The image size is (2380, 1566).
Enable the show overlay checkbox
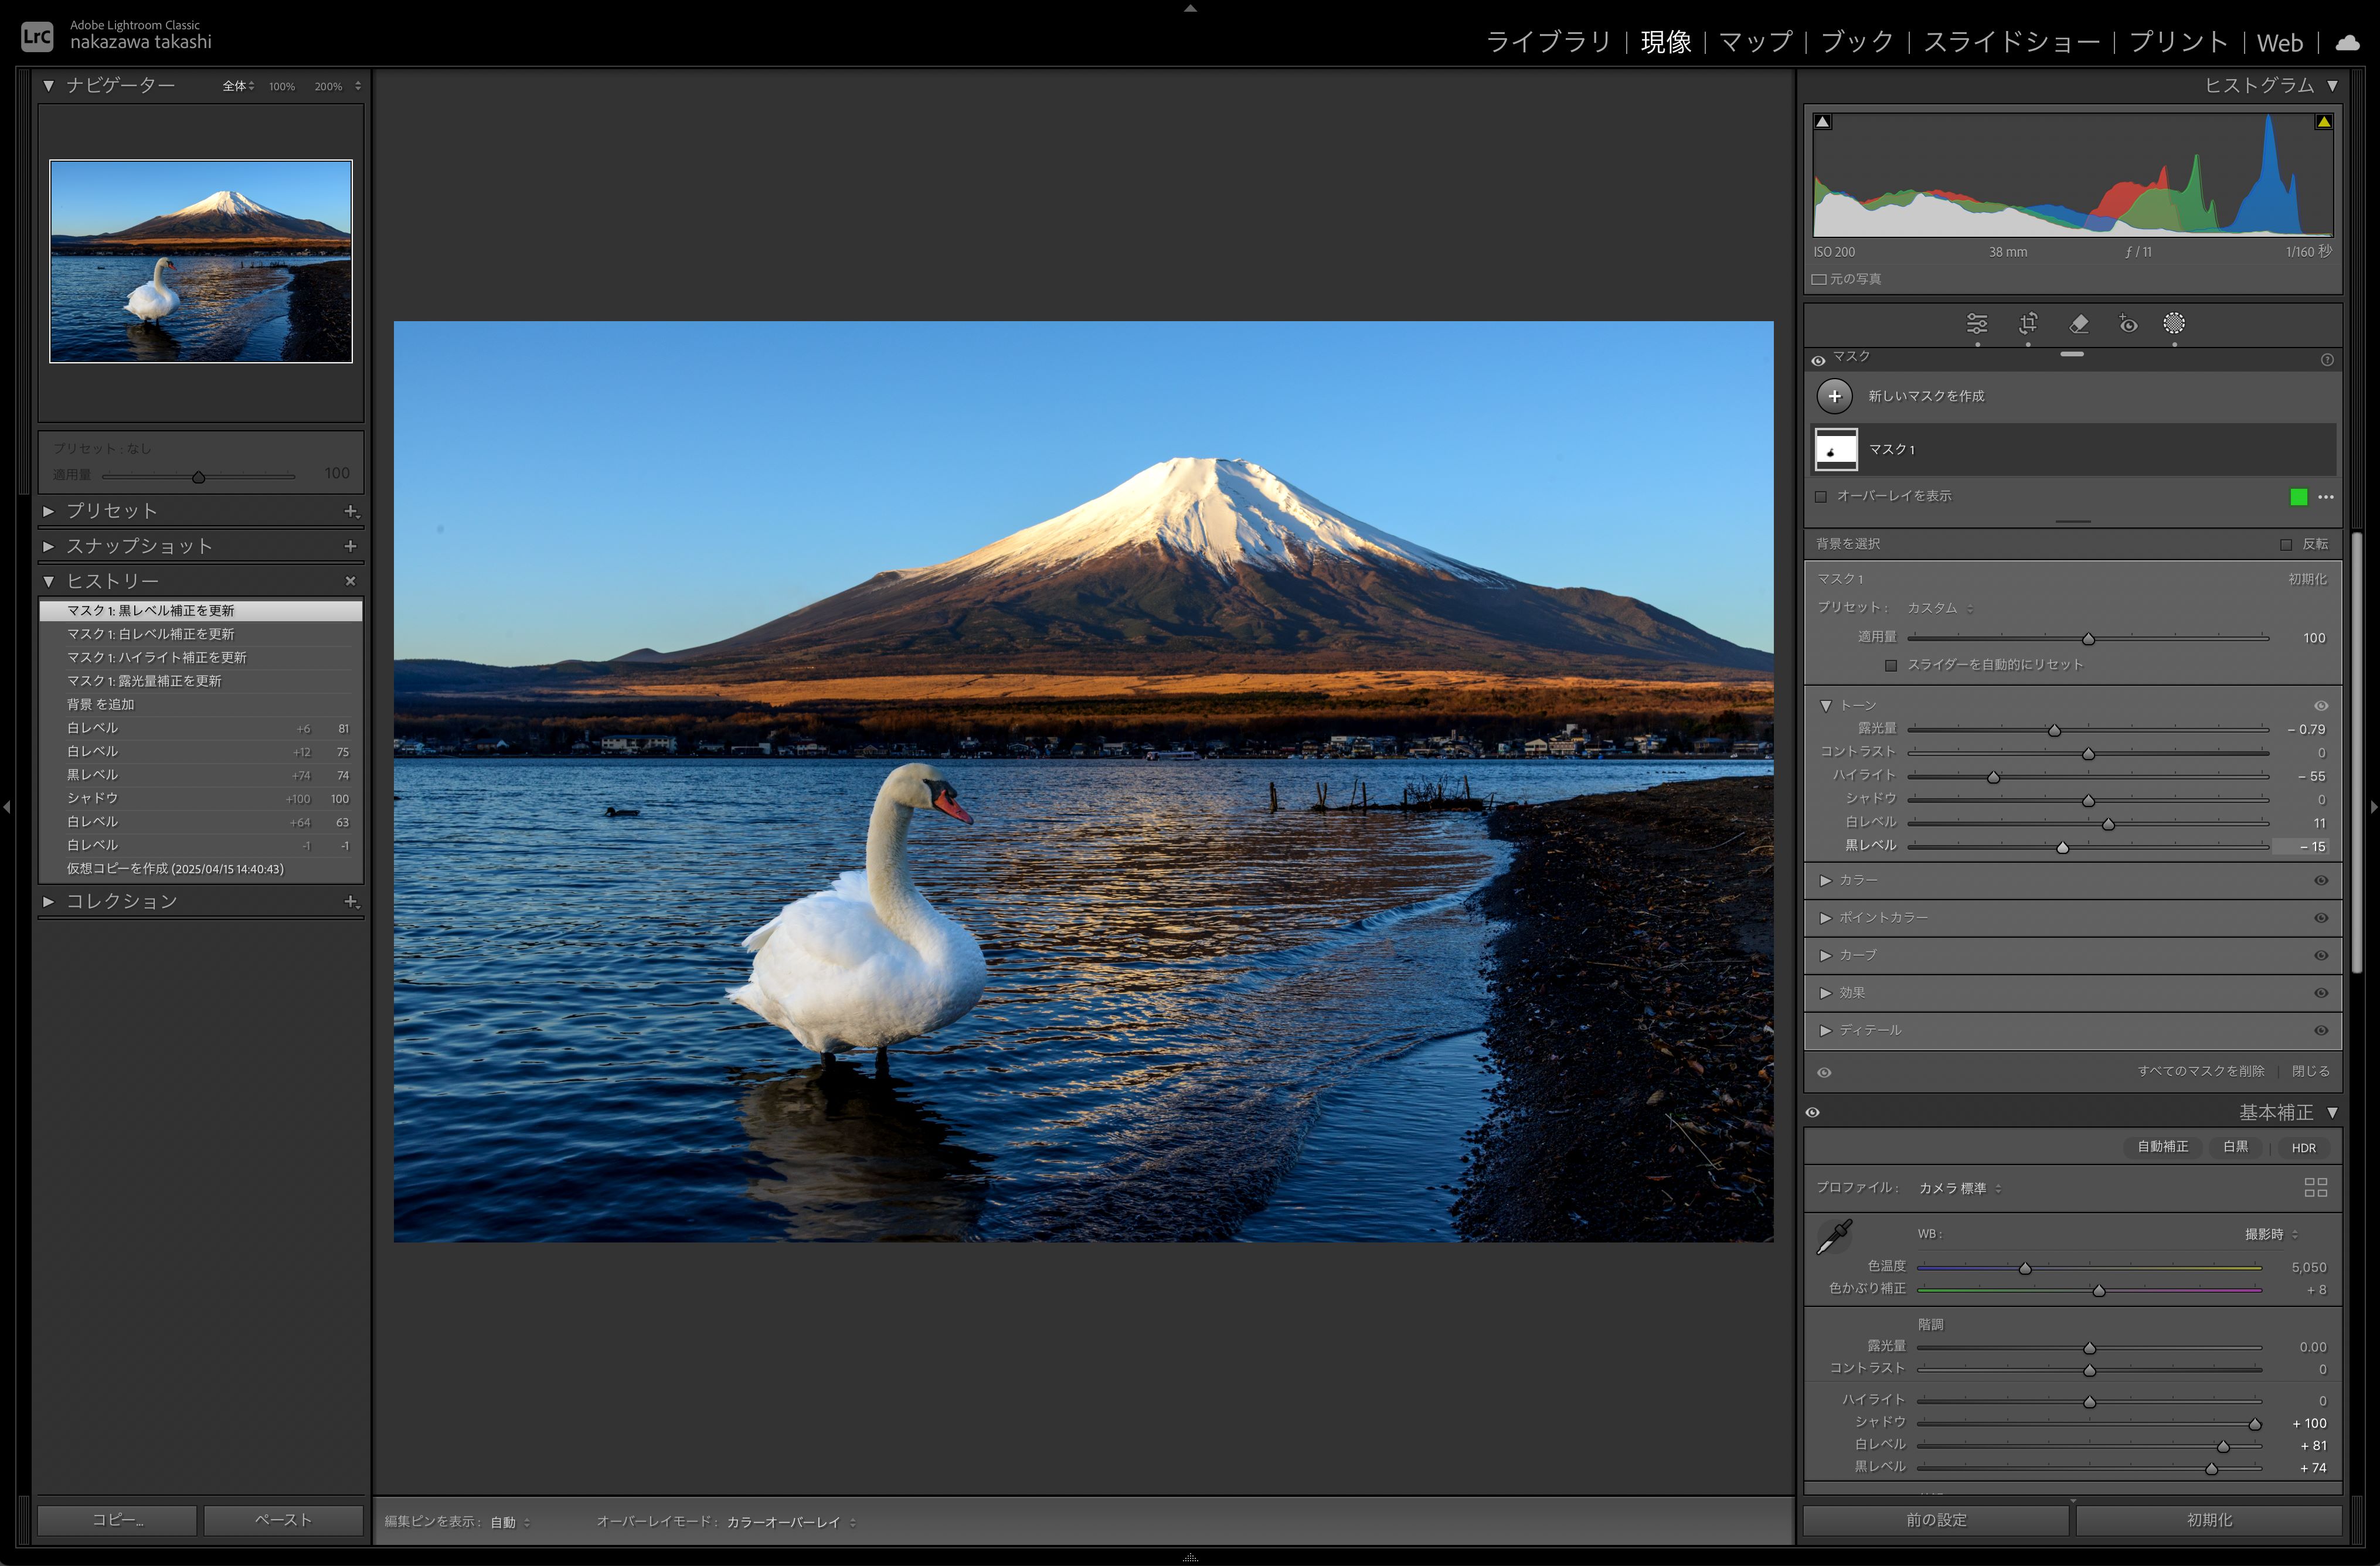(1821, 497)
